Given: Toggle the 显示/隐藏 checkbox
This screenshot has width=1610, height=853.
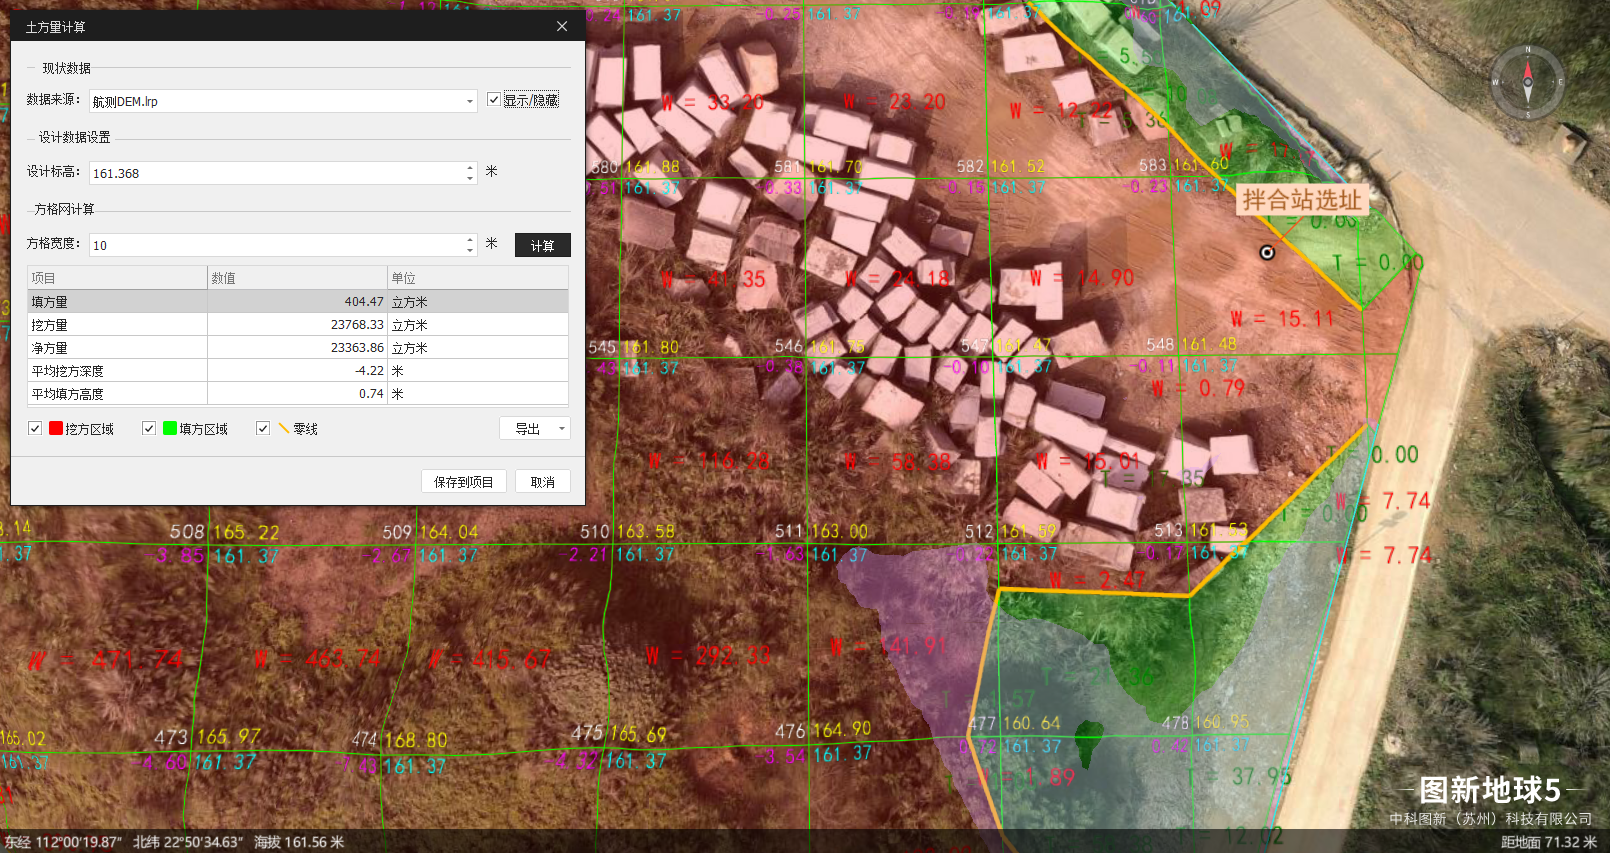Looking at the screenshot, I should click(x=494, y=100).
